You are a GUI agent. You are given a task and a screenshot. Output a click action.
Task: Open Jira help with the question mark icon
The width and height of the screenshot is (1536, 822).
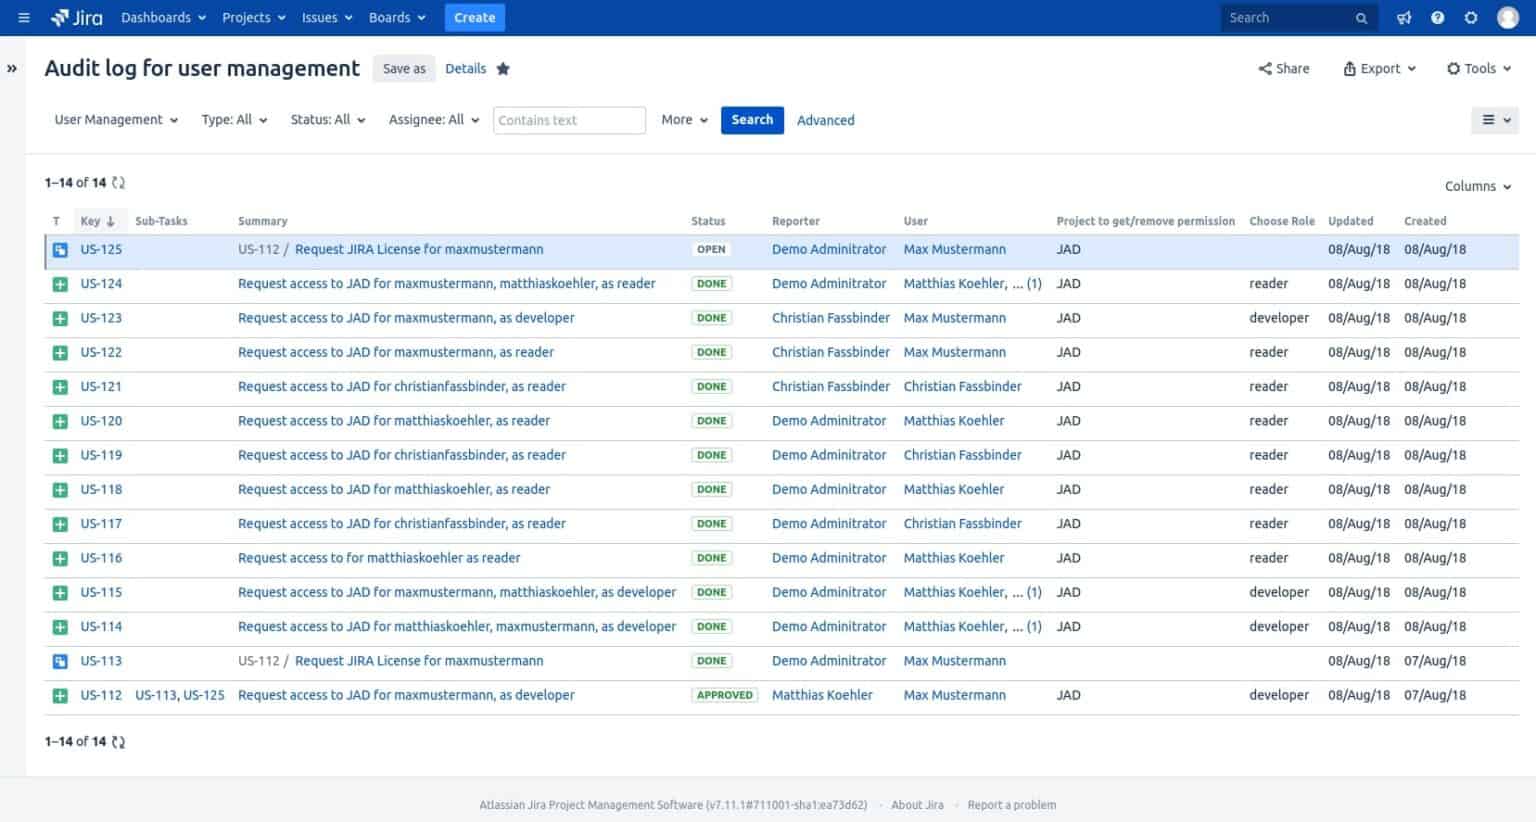point(1437,17)
